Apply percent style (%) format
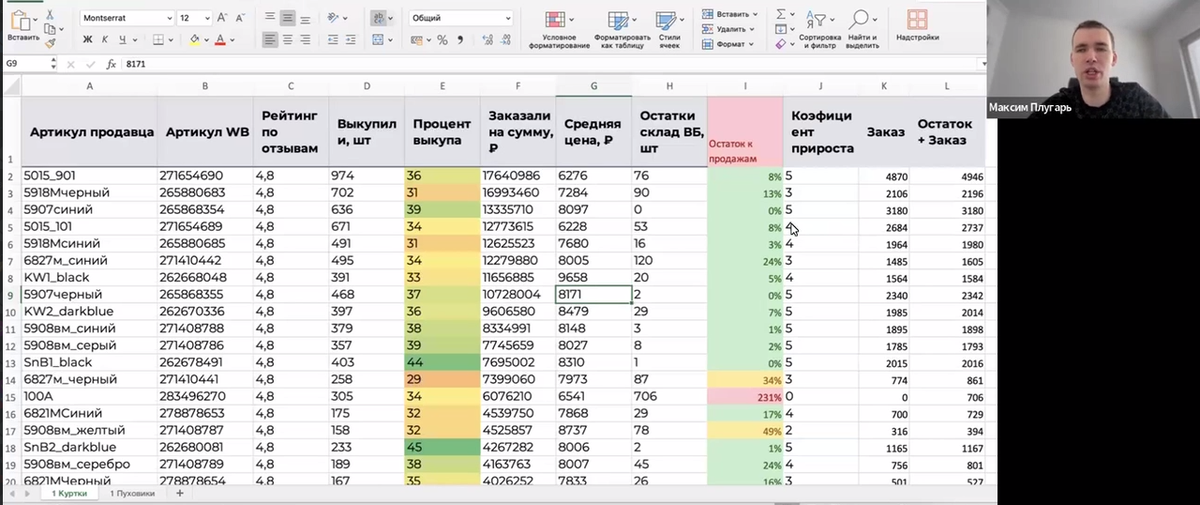Viewport: 1200px width, 505px height. coord(442,40)
